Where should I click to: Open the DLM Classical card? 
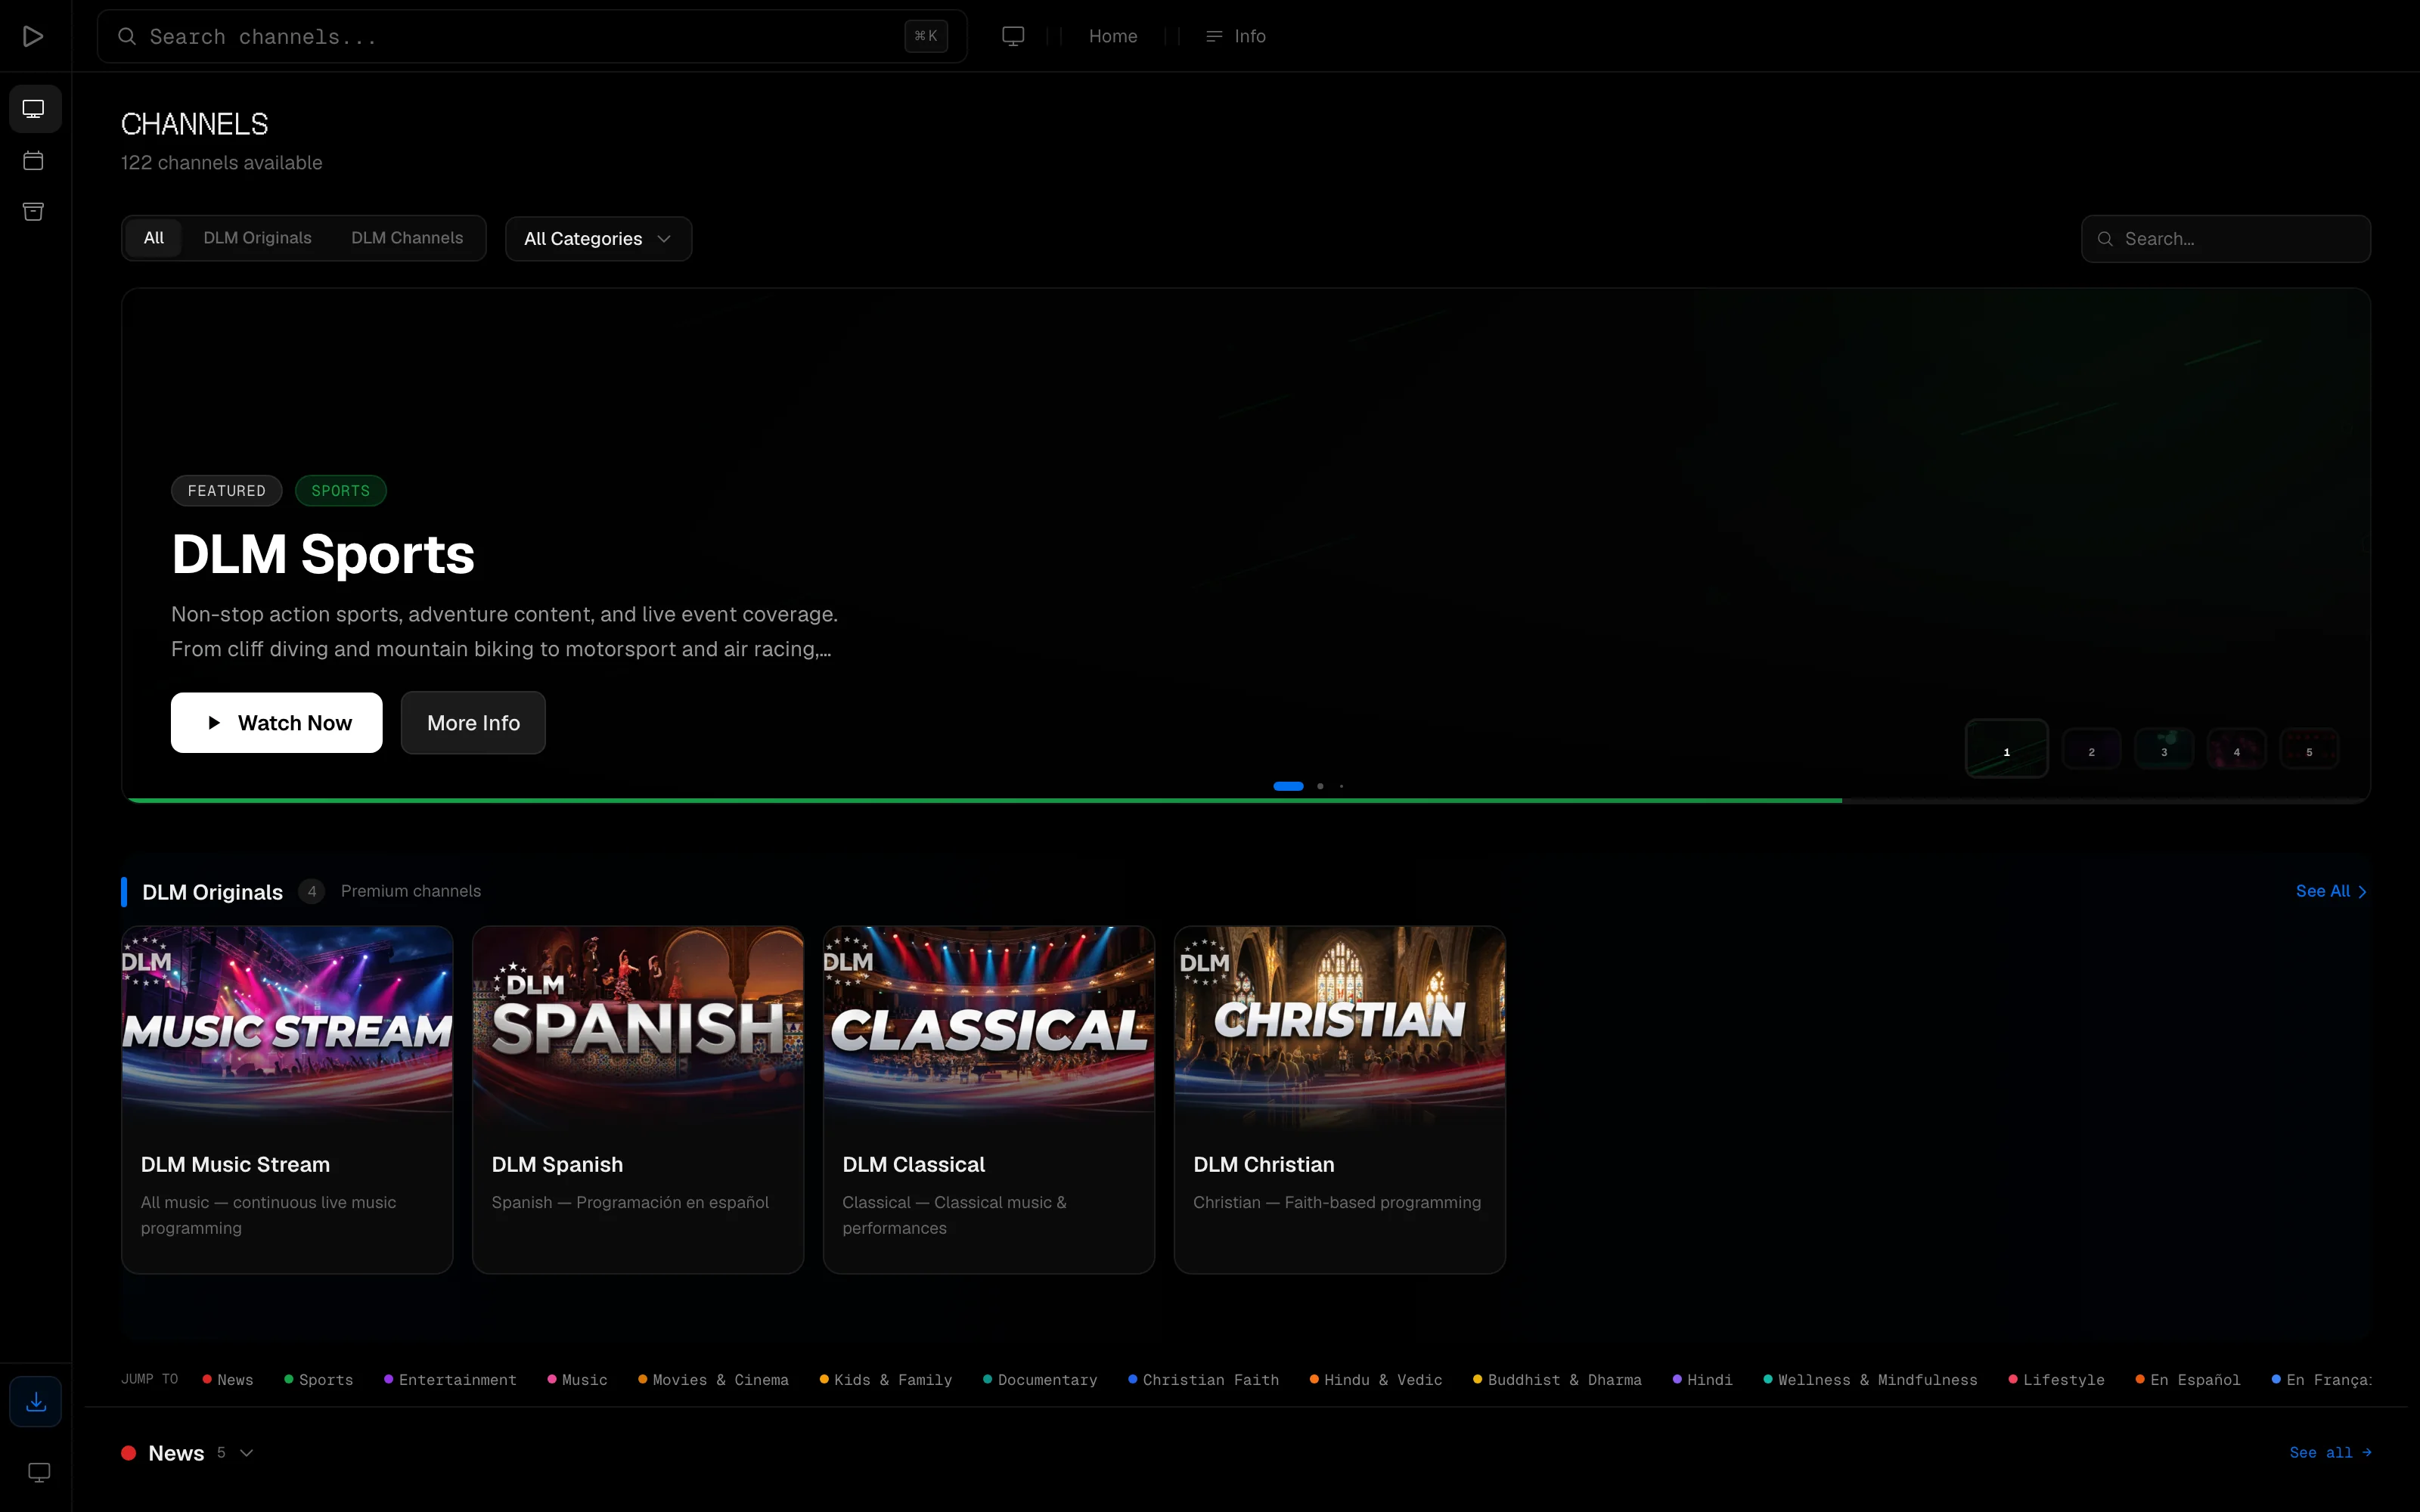989,1100
